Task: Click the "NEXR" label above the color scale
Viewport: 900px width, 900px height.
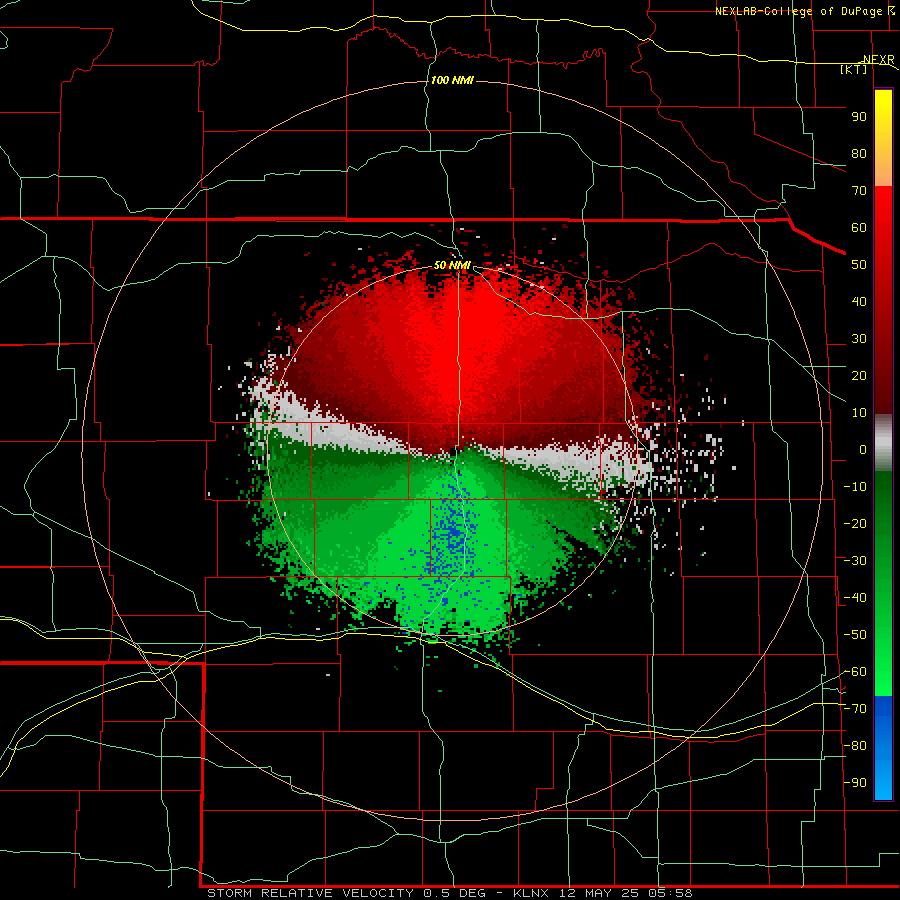Action: pos(878,60)
